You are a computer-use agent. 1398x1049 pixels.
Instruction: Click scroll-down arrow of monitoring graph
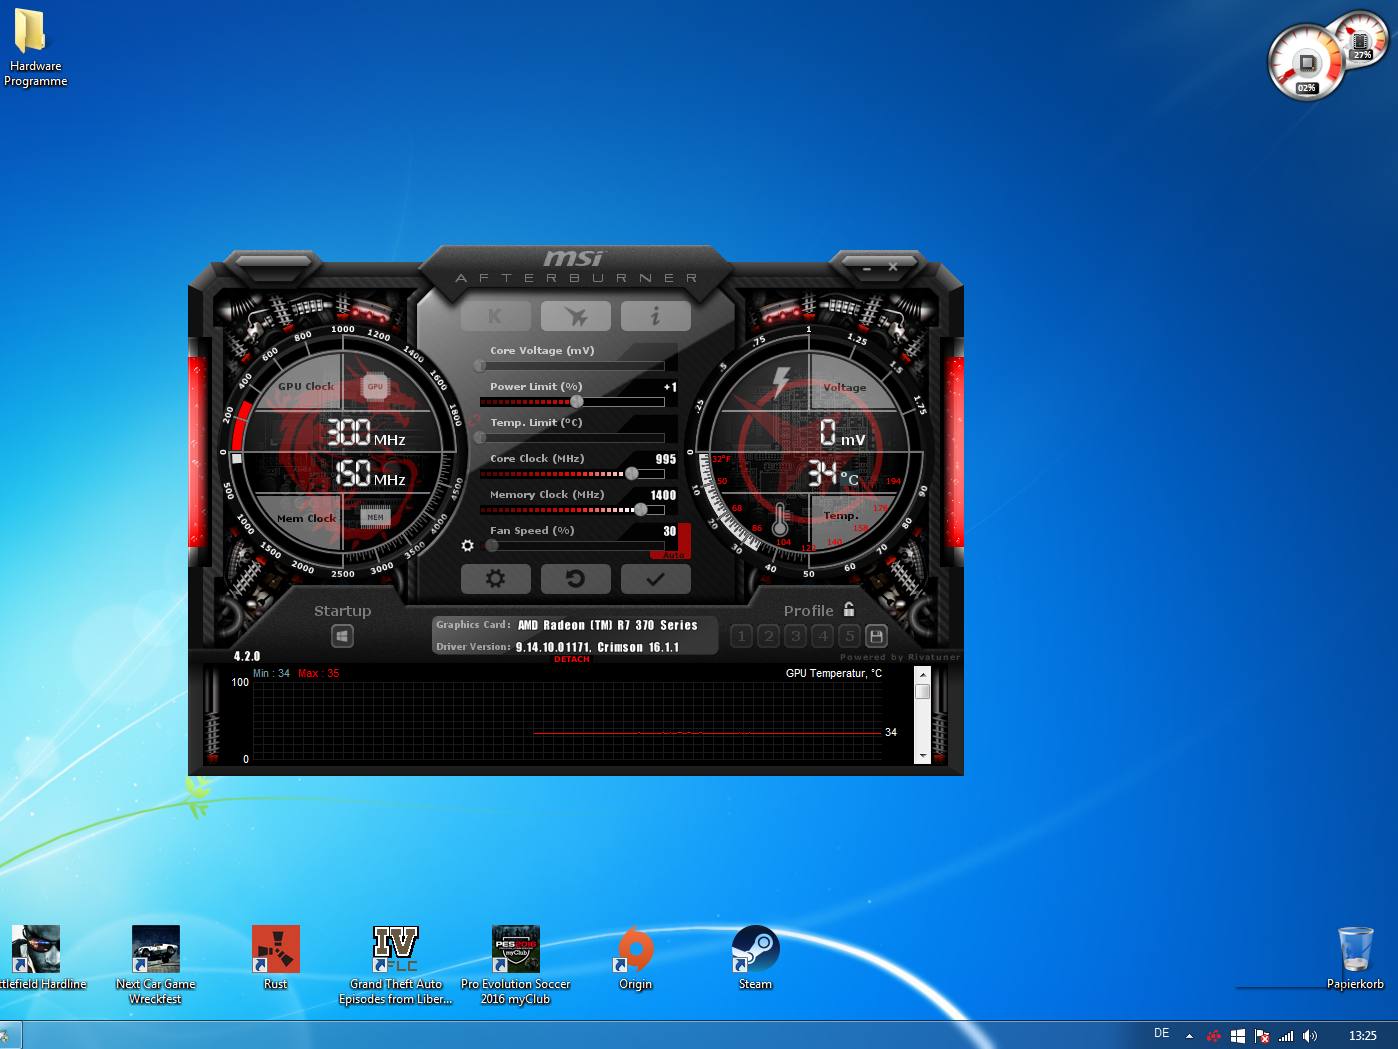[x=922, y=756]
